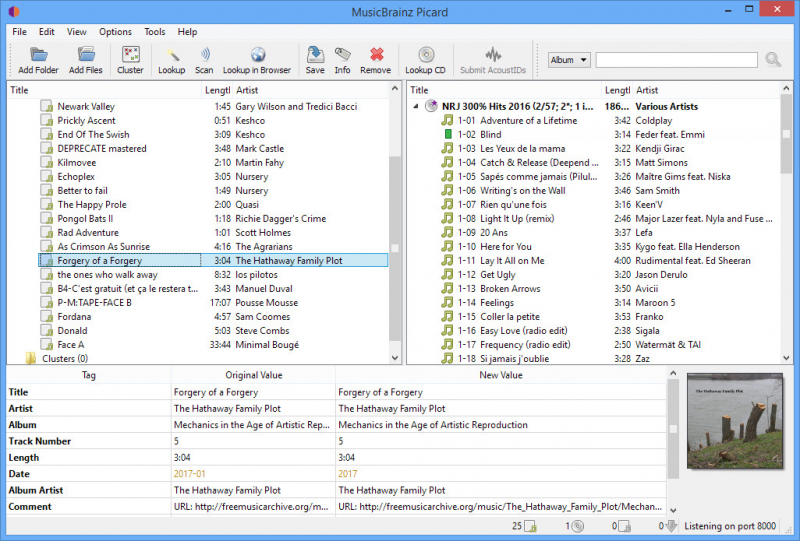
Task: Click the music note icon for Adventure of a Lifetime
Action: pyautogui.click(x=447, y=120)
